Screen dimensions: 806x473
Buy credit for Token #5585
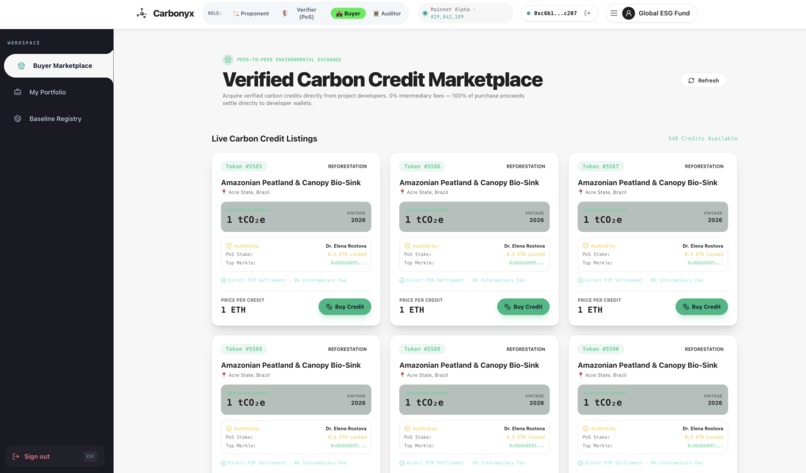[x=344, y=307]
